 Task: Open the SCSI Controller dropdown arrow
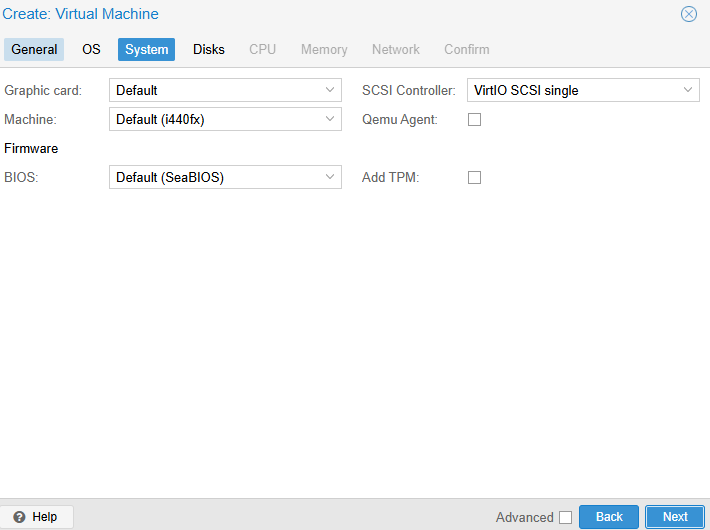(x=689, y=90)
